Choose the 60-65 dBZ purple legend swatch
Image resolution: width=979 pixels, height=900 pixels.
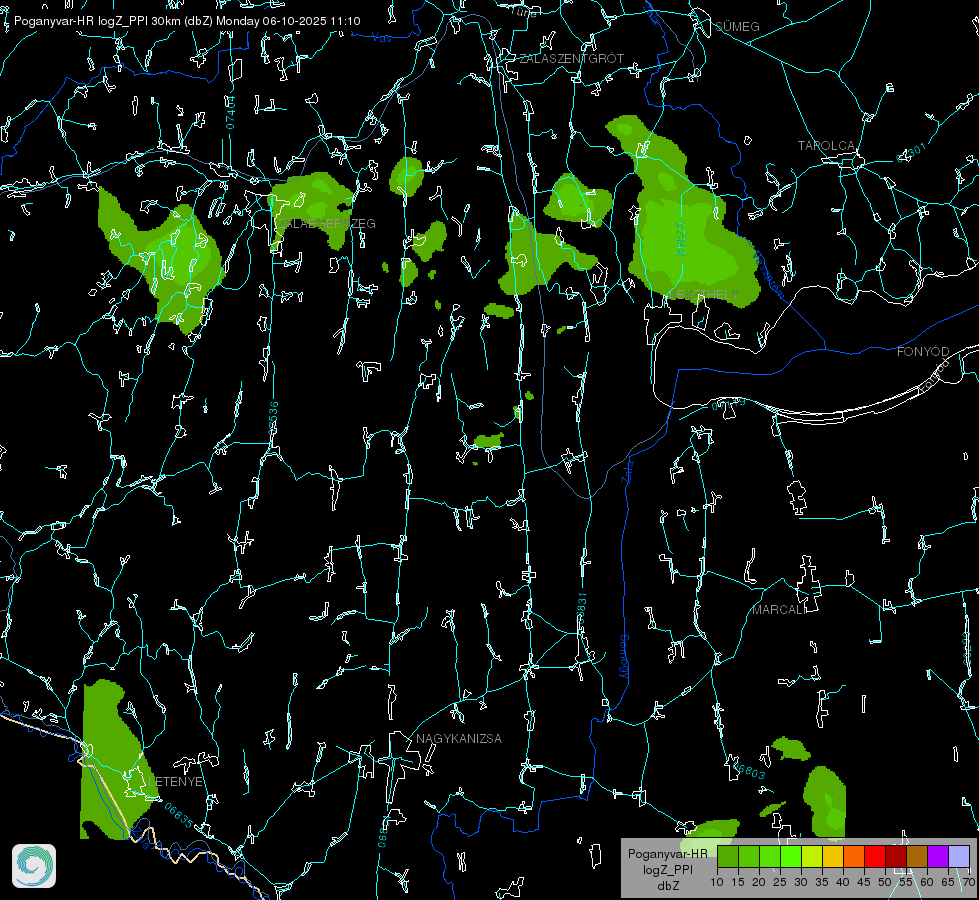[938, 856]
